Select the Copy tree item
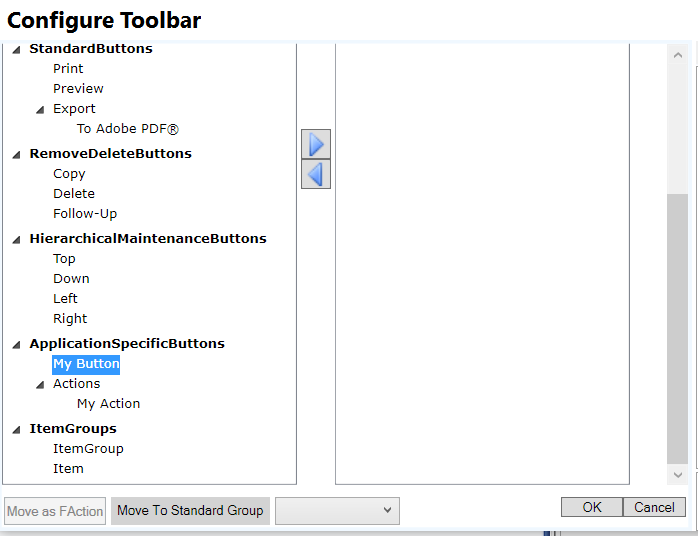This screenshot has width=698, height=536. pos(69,174)
